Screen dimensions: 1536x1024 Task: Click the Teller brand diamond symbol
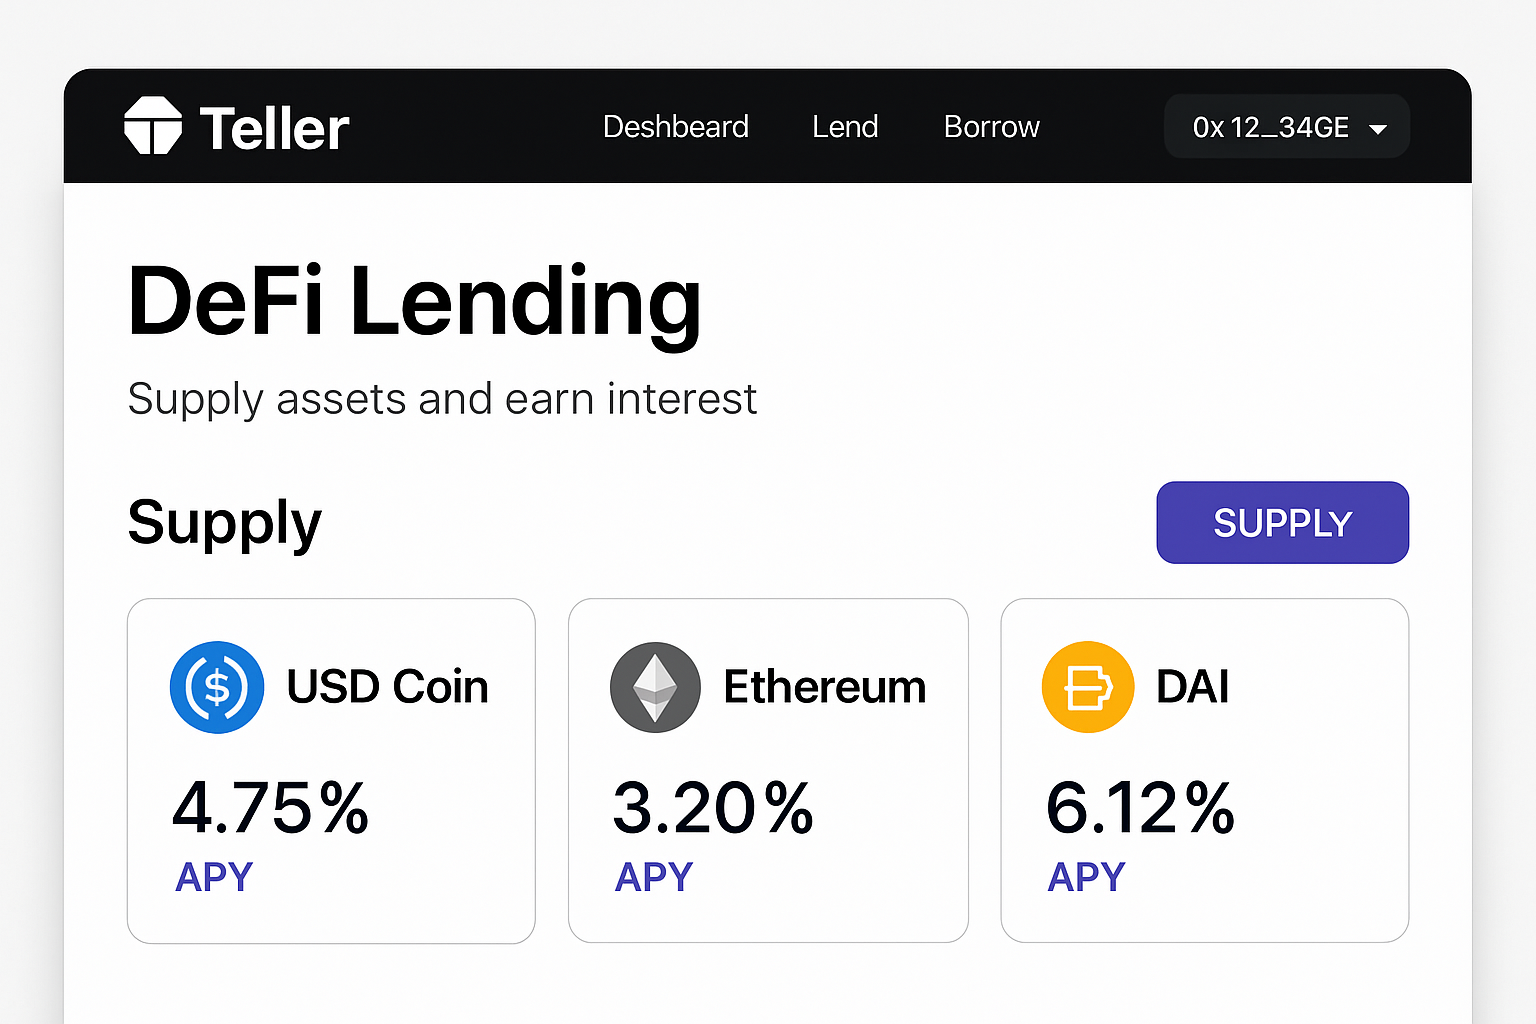tap(152, 124)
